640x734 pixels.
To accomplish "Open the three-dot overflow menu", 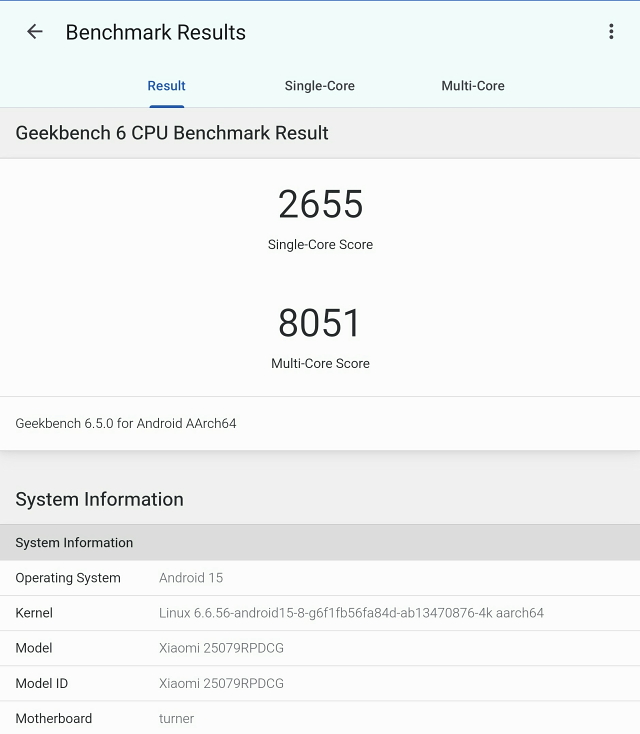I will click(x=611, y=32).
